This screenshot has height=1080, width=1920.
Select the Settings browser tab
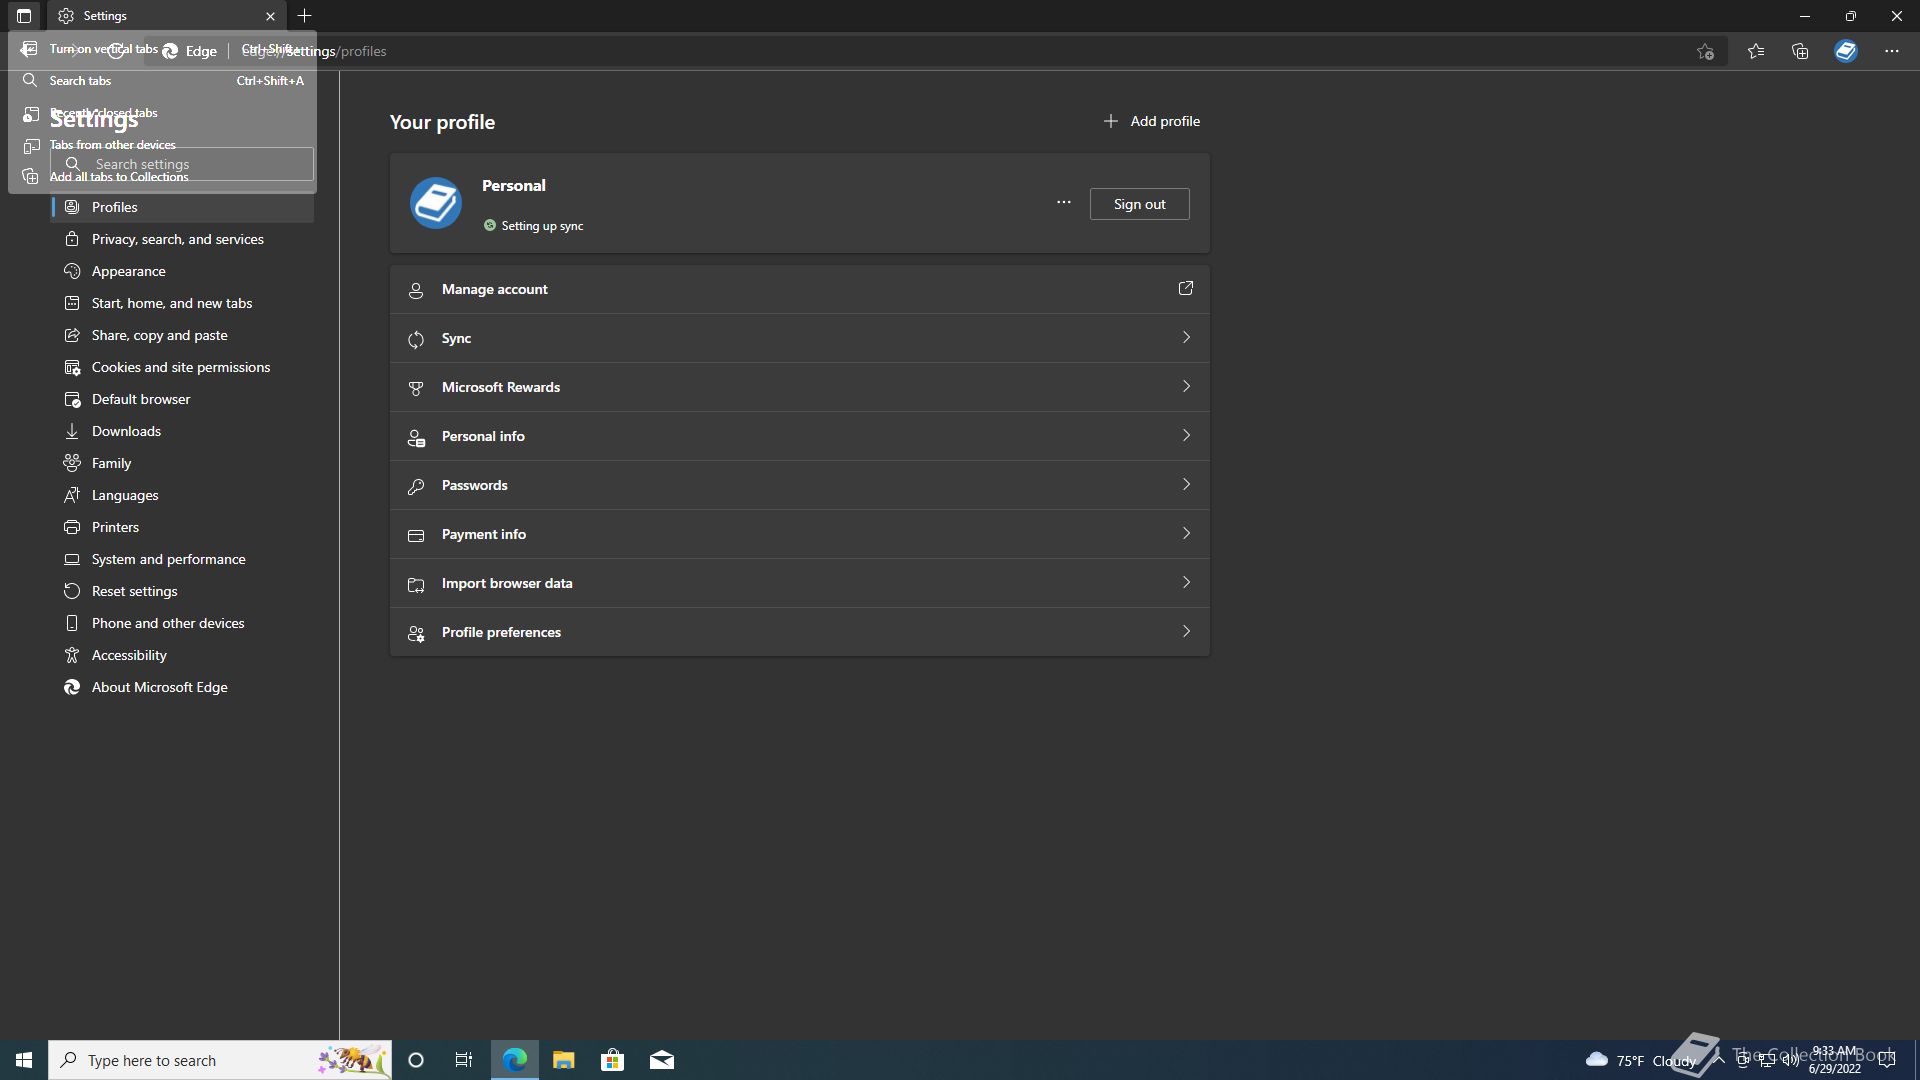click(166, 16)
